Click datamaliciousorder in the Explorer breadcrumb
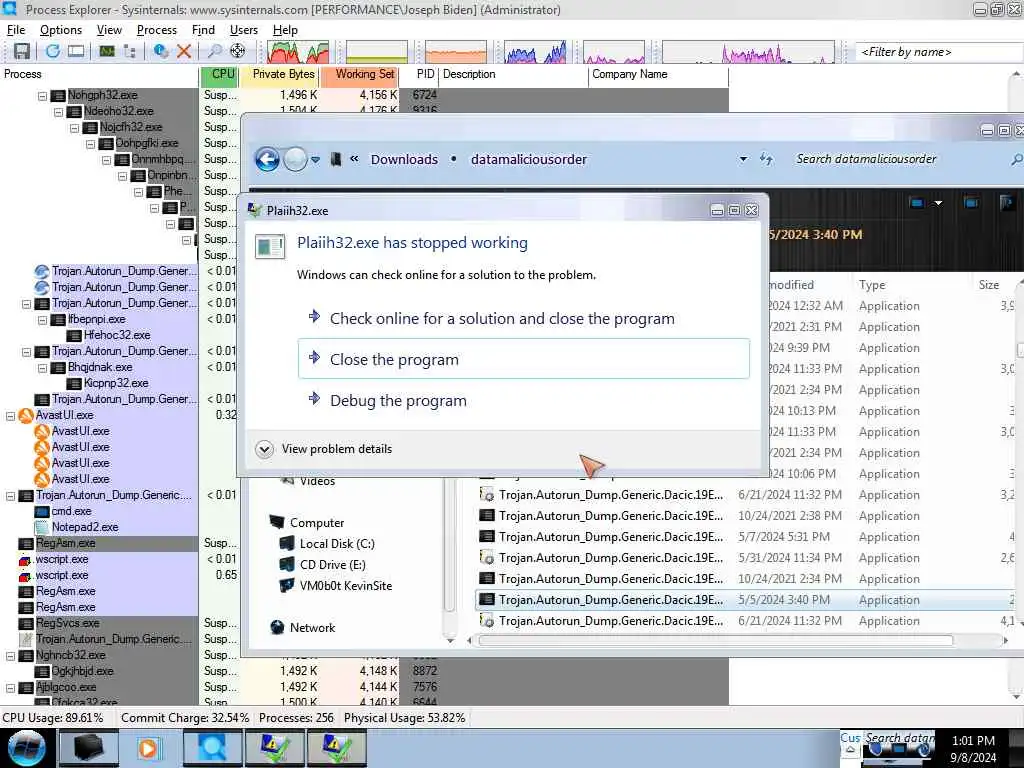This screenshot has width=1024, height=768. click(529, 159)
